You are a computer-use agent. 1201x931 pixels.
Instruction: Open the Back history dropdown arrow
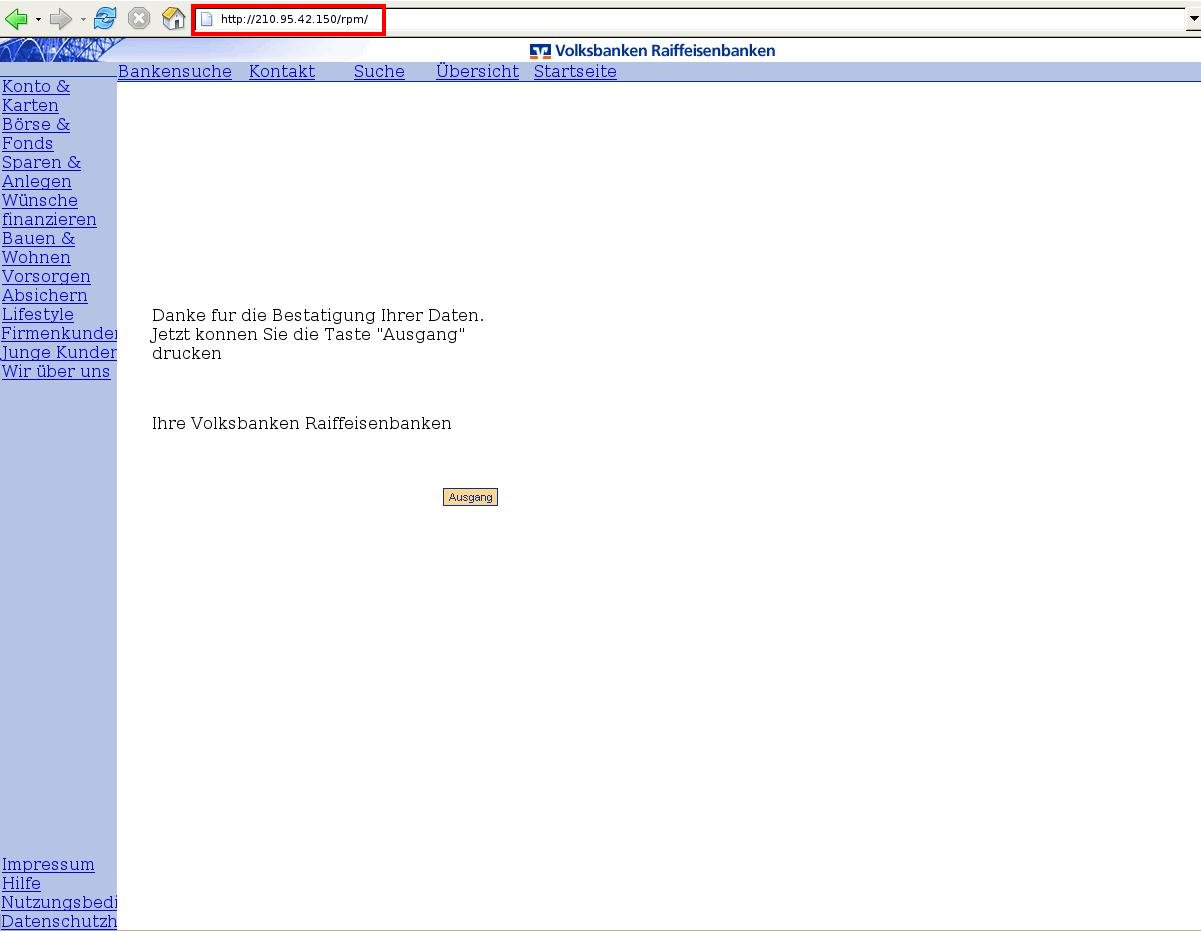[x=38, y=19]
